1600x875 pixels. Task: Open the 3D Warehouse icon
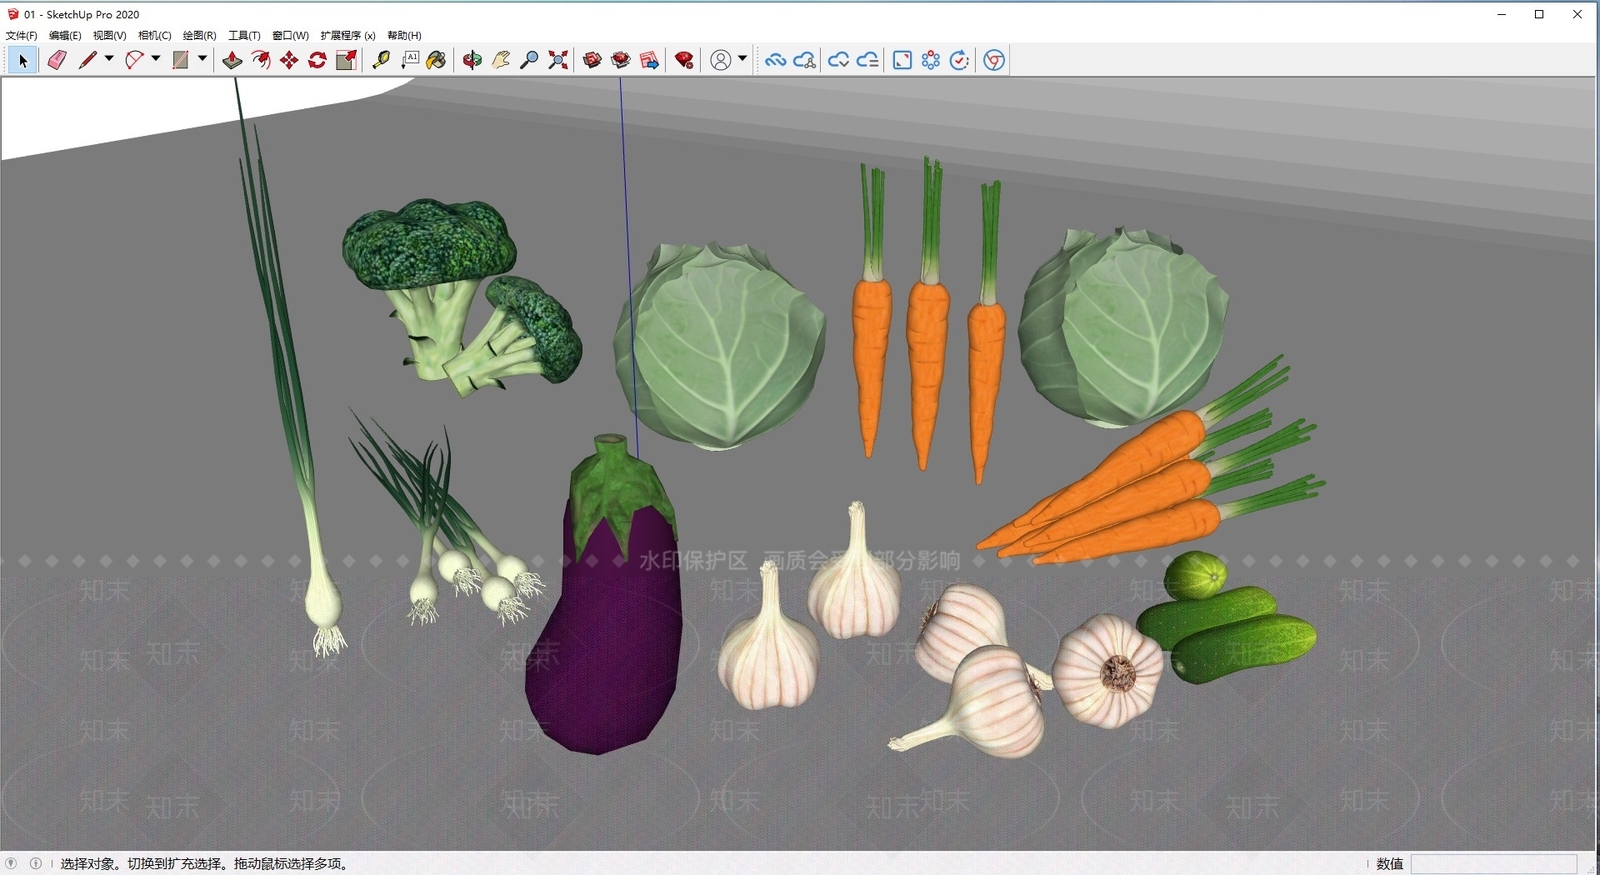point(592,61)
